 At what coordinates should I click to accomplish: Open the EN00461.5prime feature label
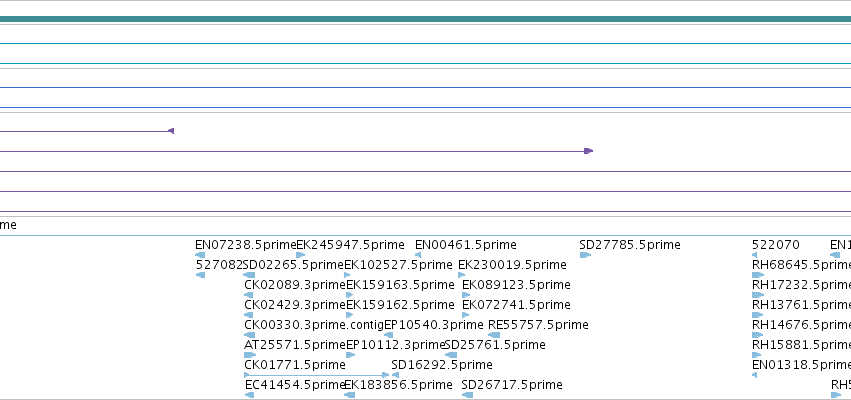point(466,245)
